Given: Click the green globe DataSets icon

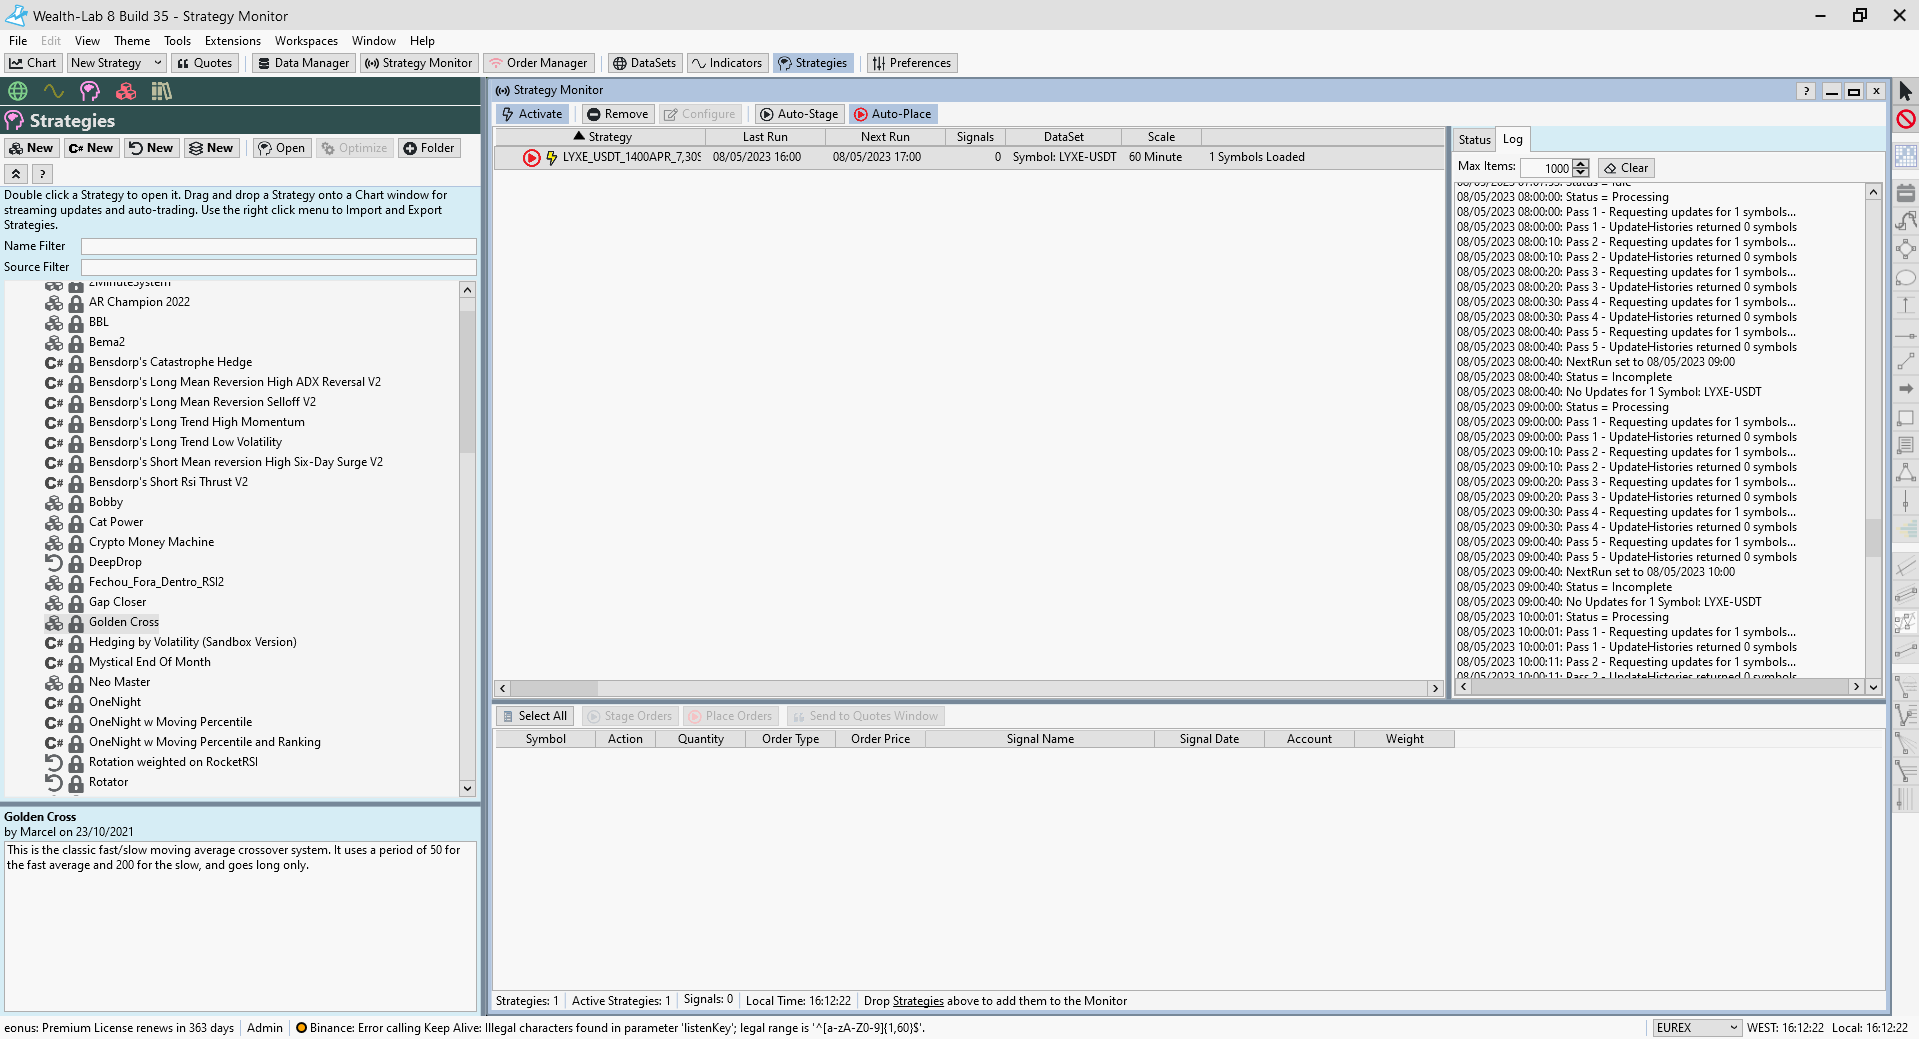Looking at the screenshot, I should coord(18,91).
